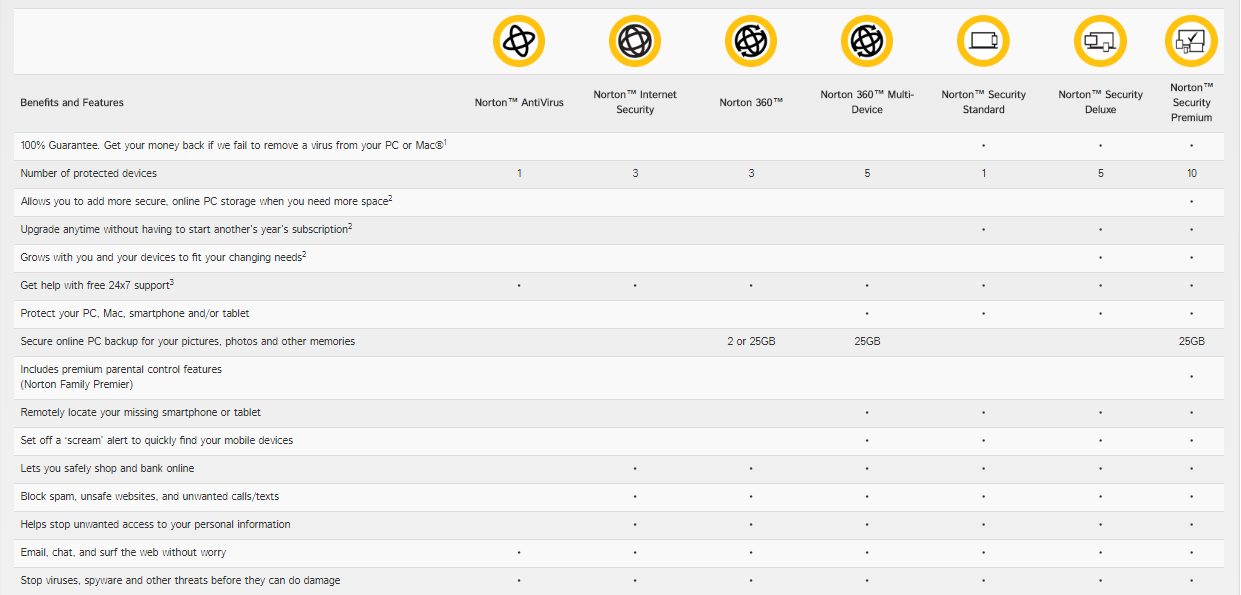Click the Norton Internet Security globe icon
This screenshot has width=1241, height=595.
[x=635, y=42]
